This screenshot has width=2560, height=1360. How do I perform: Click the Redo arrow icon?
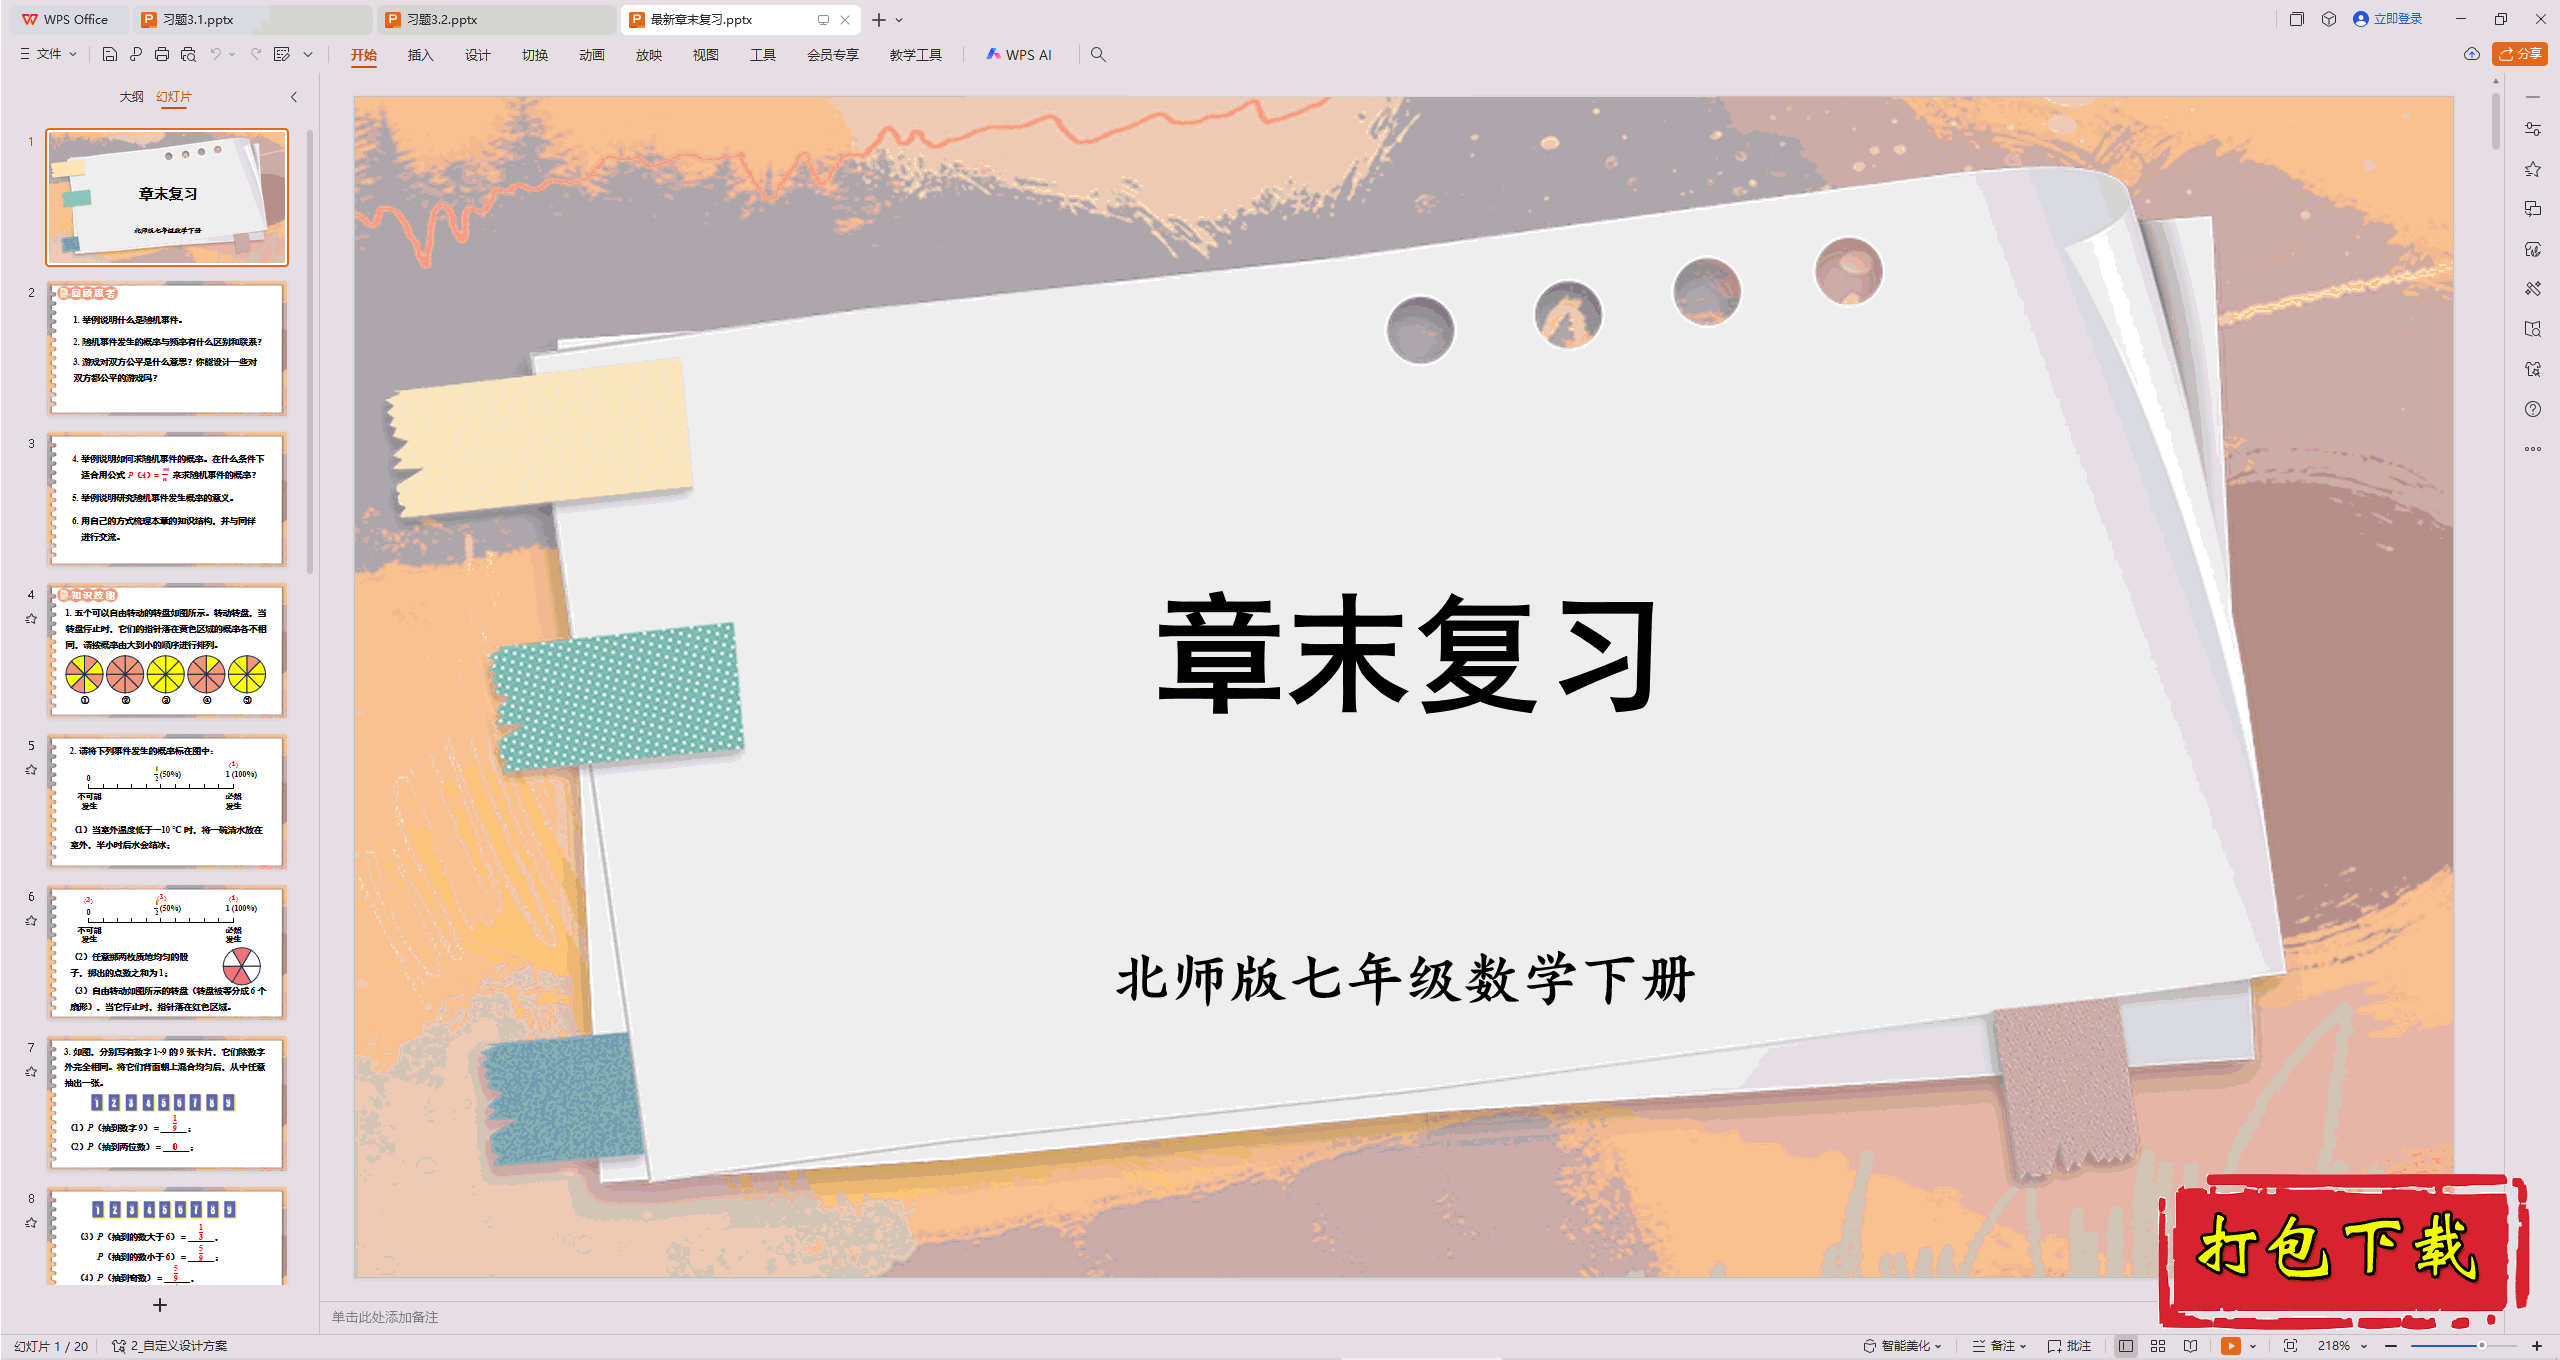click(x=256, y=54)
